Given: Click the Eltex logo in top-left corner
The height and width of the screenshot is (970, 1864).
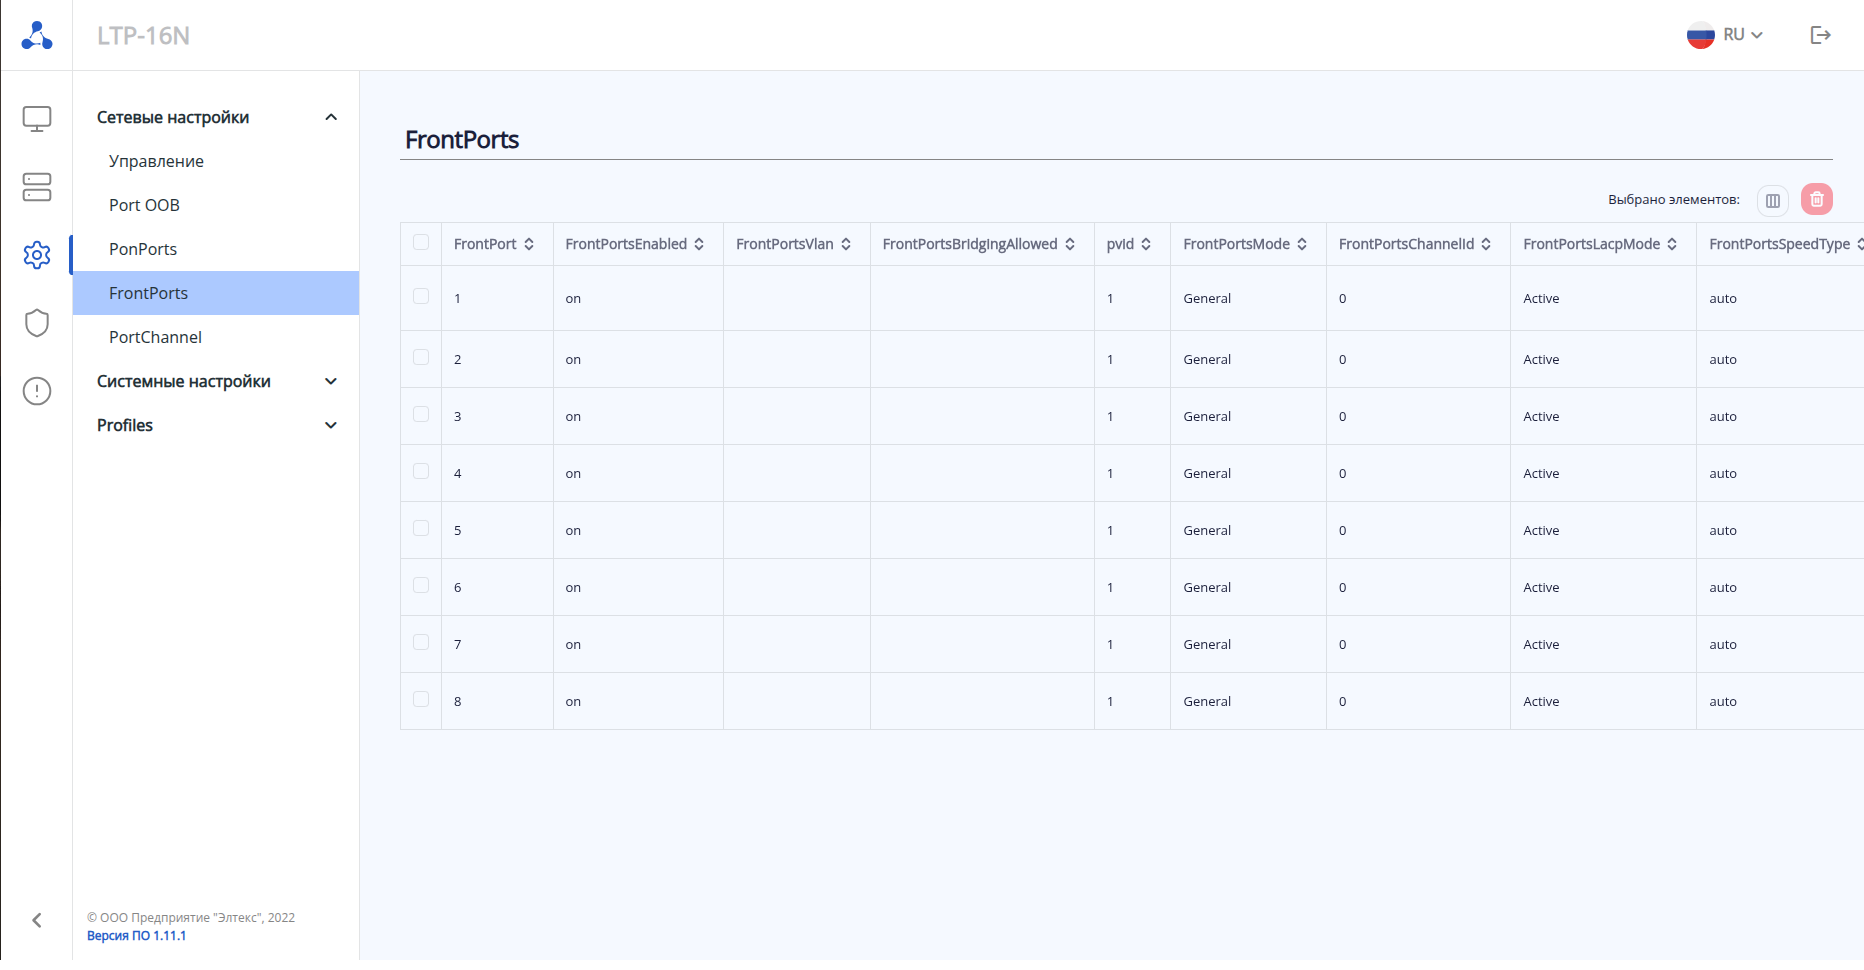Looking at the screenshot, I should 37,35.
